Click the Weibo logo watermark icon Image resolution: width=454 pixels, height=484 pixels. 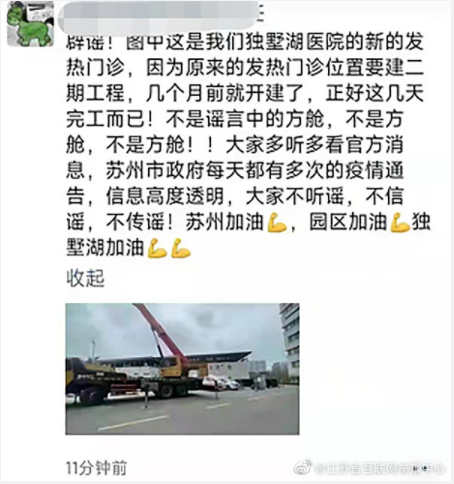(302, 468)
